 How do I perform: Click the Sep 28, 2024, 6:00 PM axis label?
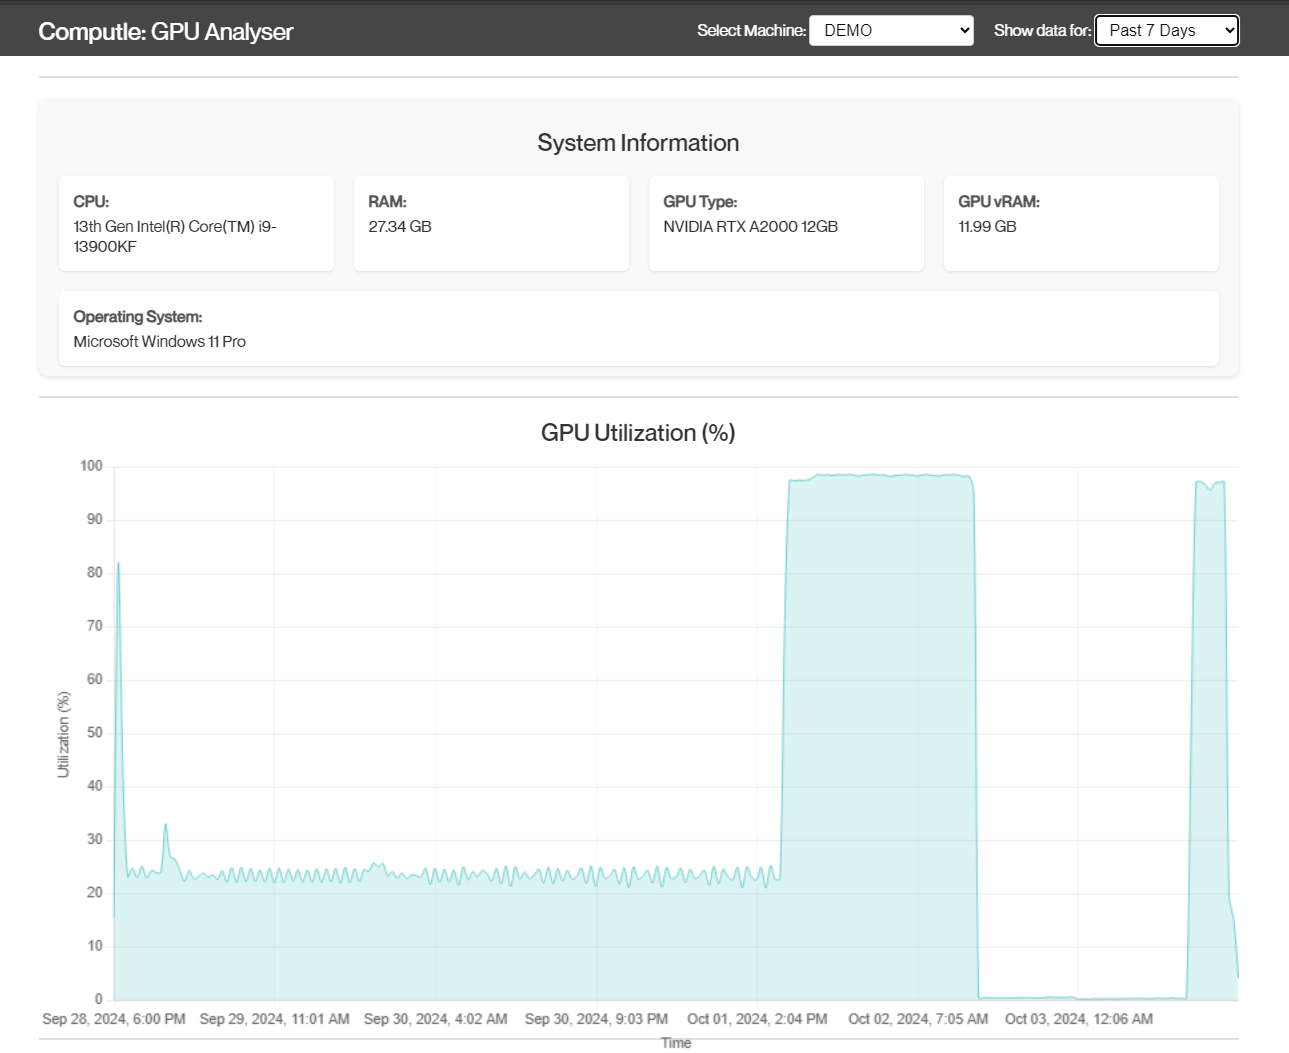(x=114, y=1019)
